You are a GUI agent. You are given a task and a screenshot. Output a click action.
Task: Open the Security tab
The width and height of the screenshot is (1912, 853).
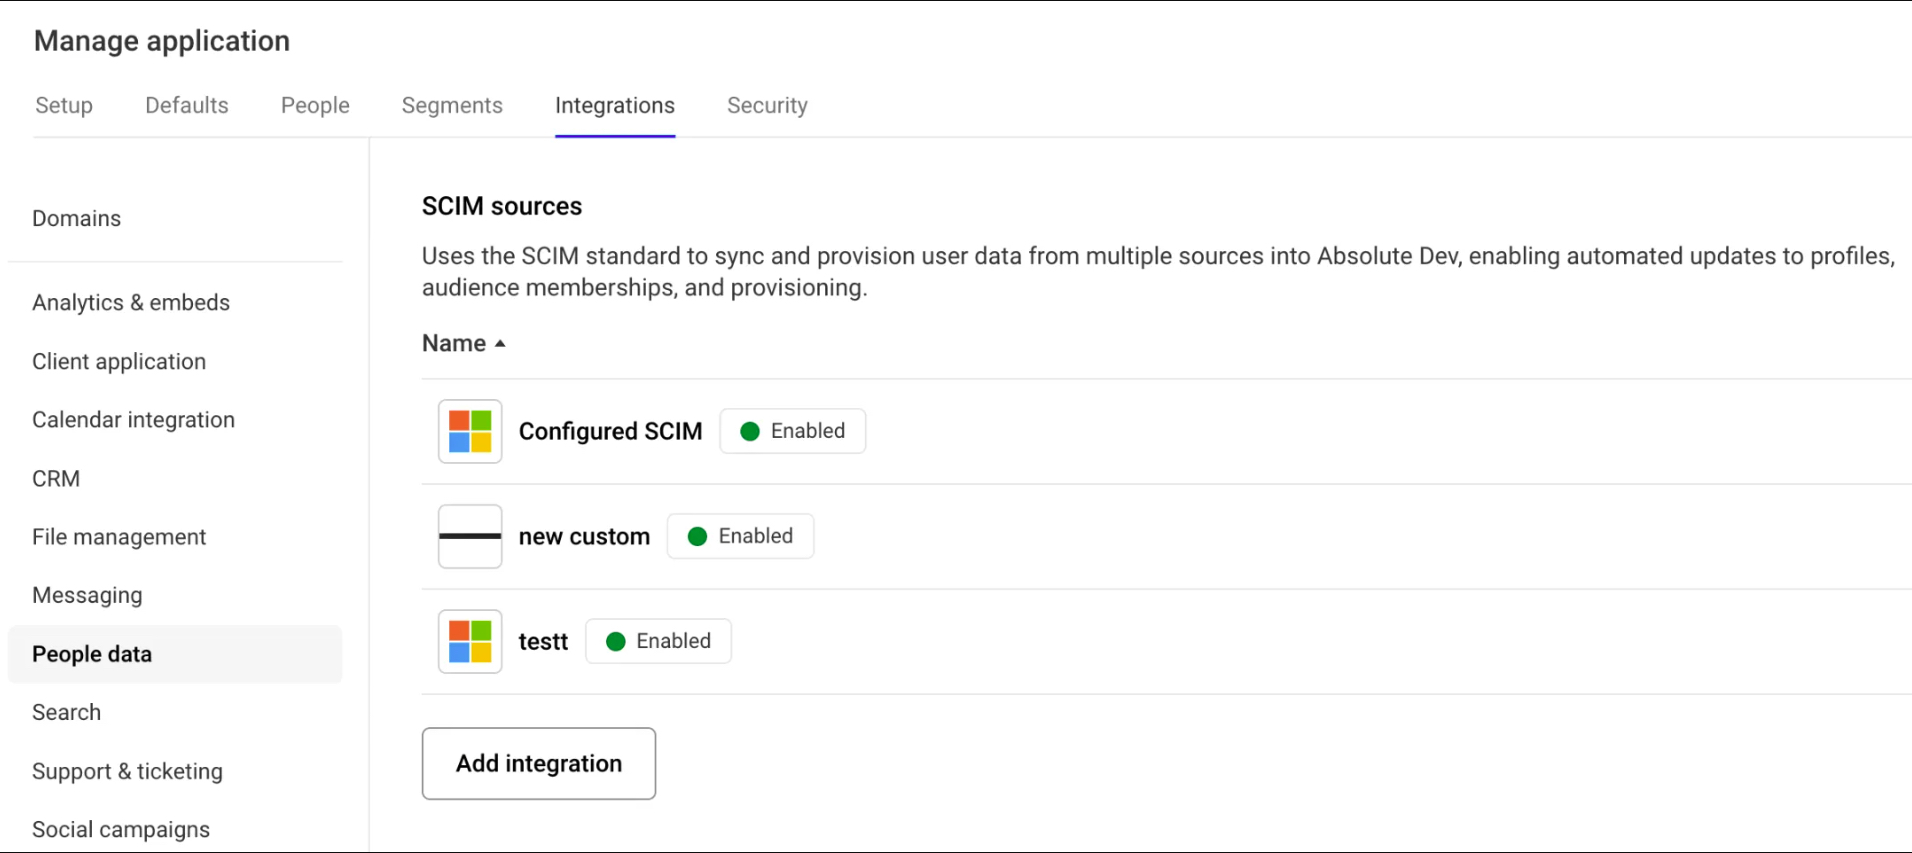coord(767,105)
